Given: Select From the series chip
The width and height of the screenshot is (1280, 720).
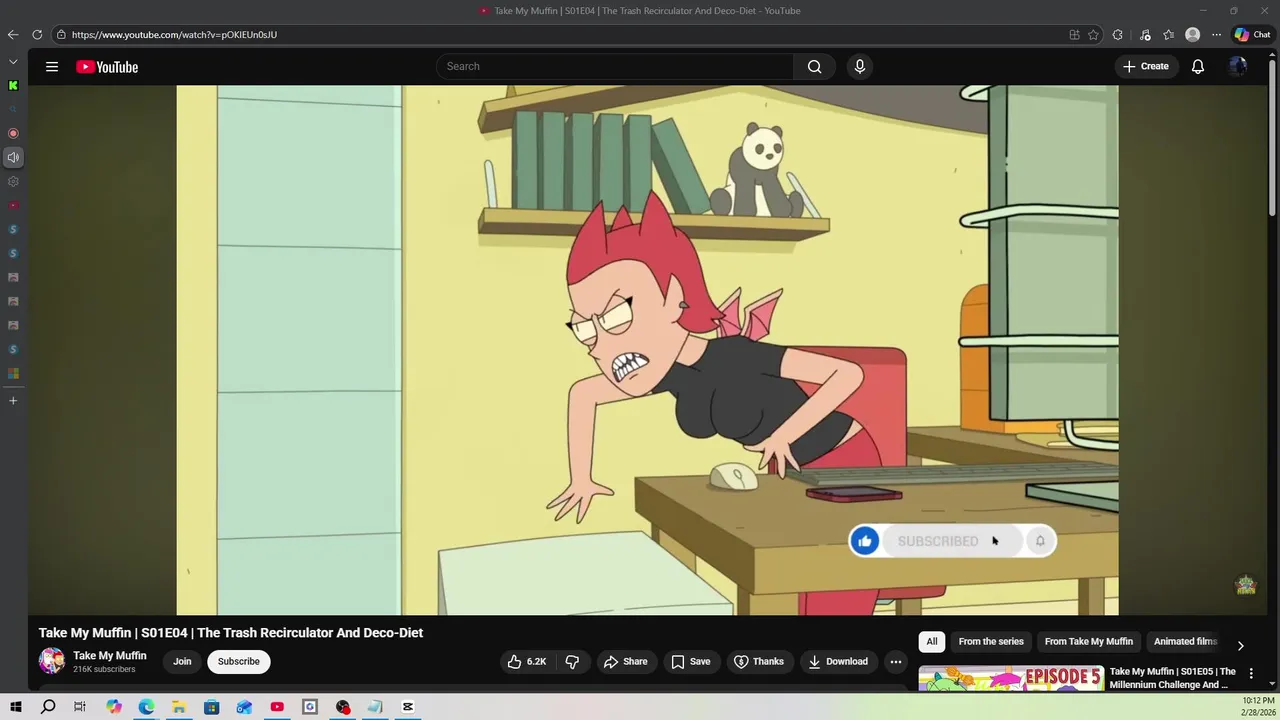Looking at the screenshot, I should tap(991, 641).
